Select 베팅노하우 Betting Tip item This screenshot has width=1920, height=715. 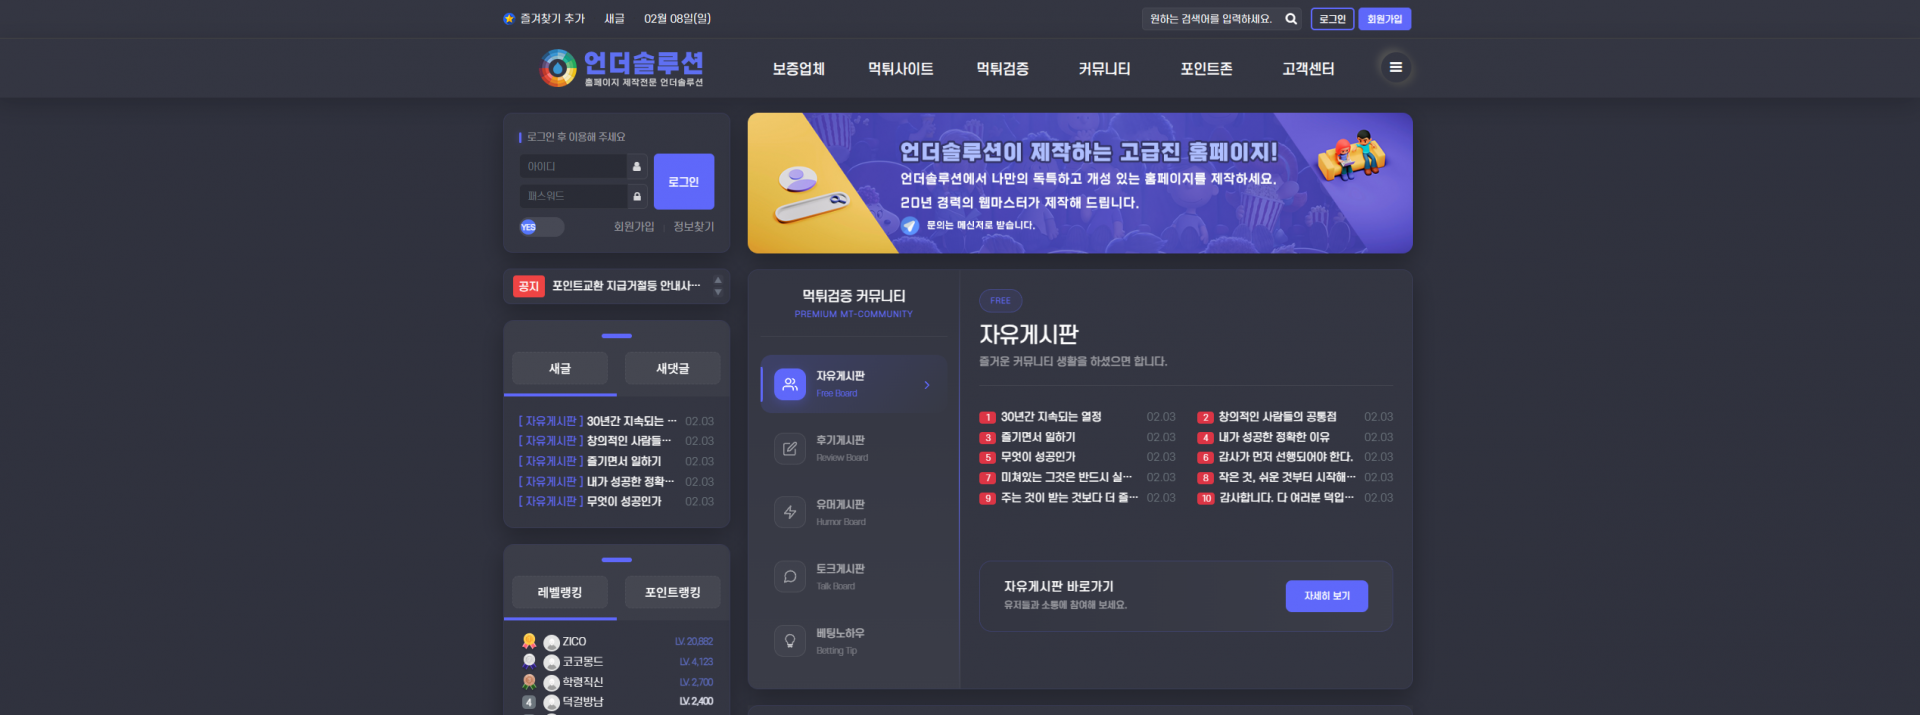(853, 641)
